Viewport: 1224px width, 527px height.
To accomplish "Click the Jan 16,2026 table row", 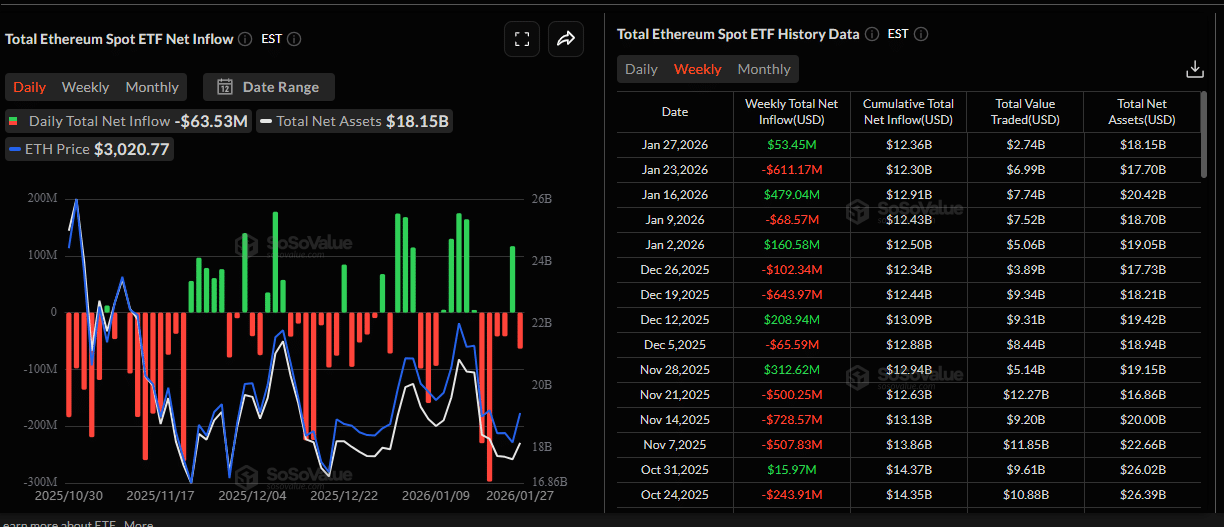I will (910, 195).
